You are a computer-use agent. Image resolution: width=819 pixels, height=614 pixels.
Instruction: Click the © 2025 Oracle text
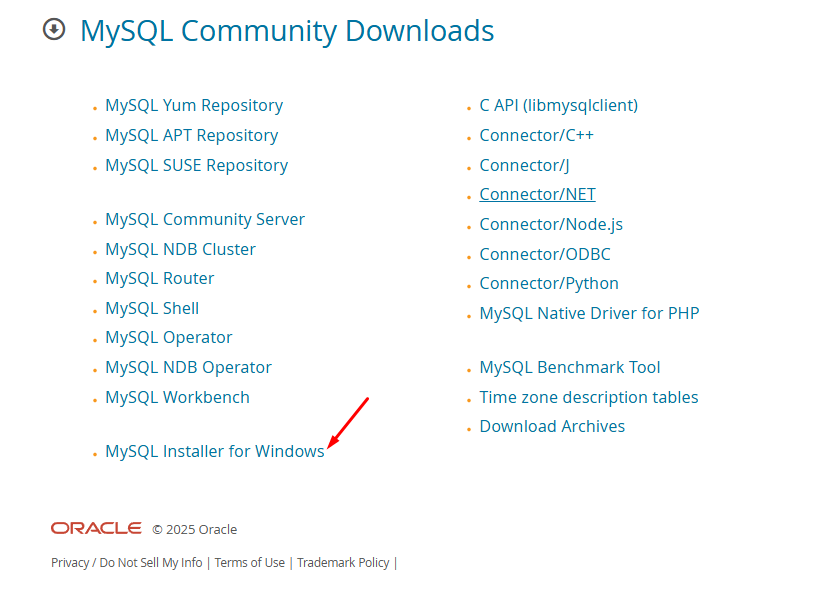194,529
